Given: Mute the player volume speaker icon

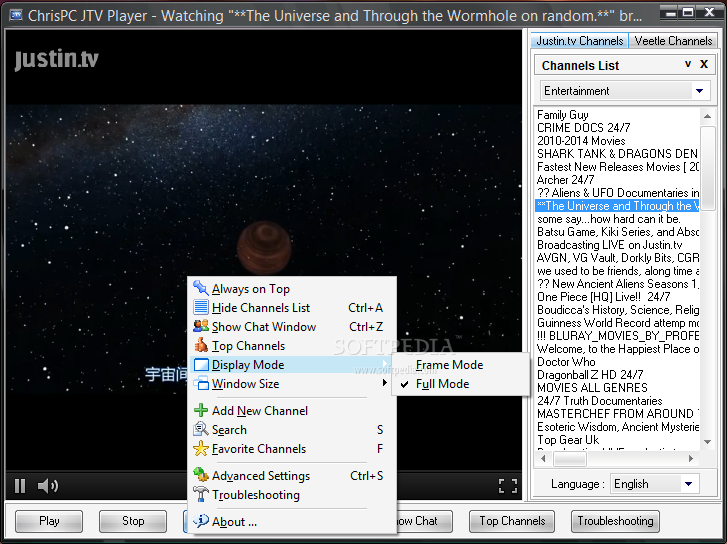Looking at the screenshot, I should (48, 486).
